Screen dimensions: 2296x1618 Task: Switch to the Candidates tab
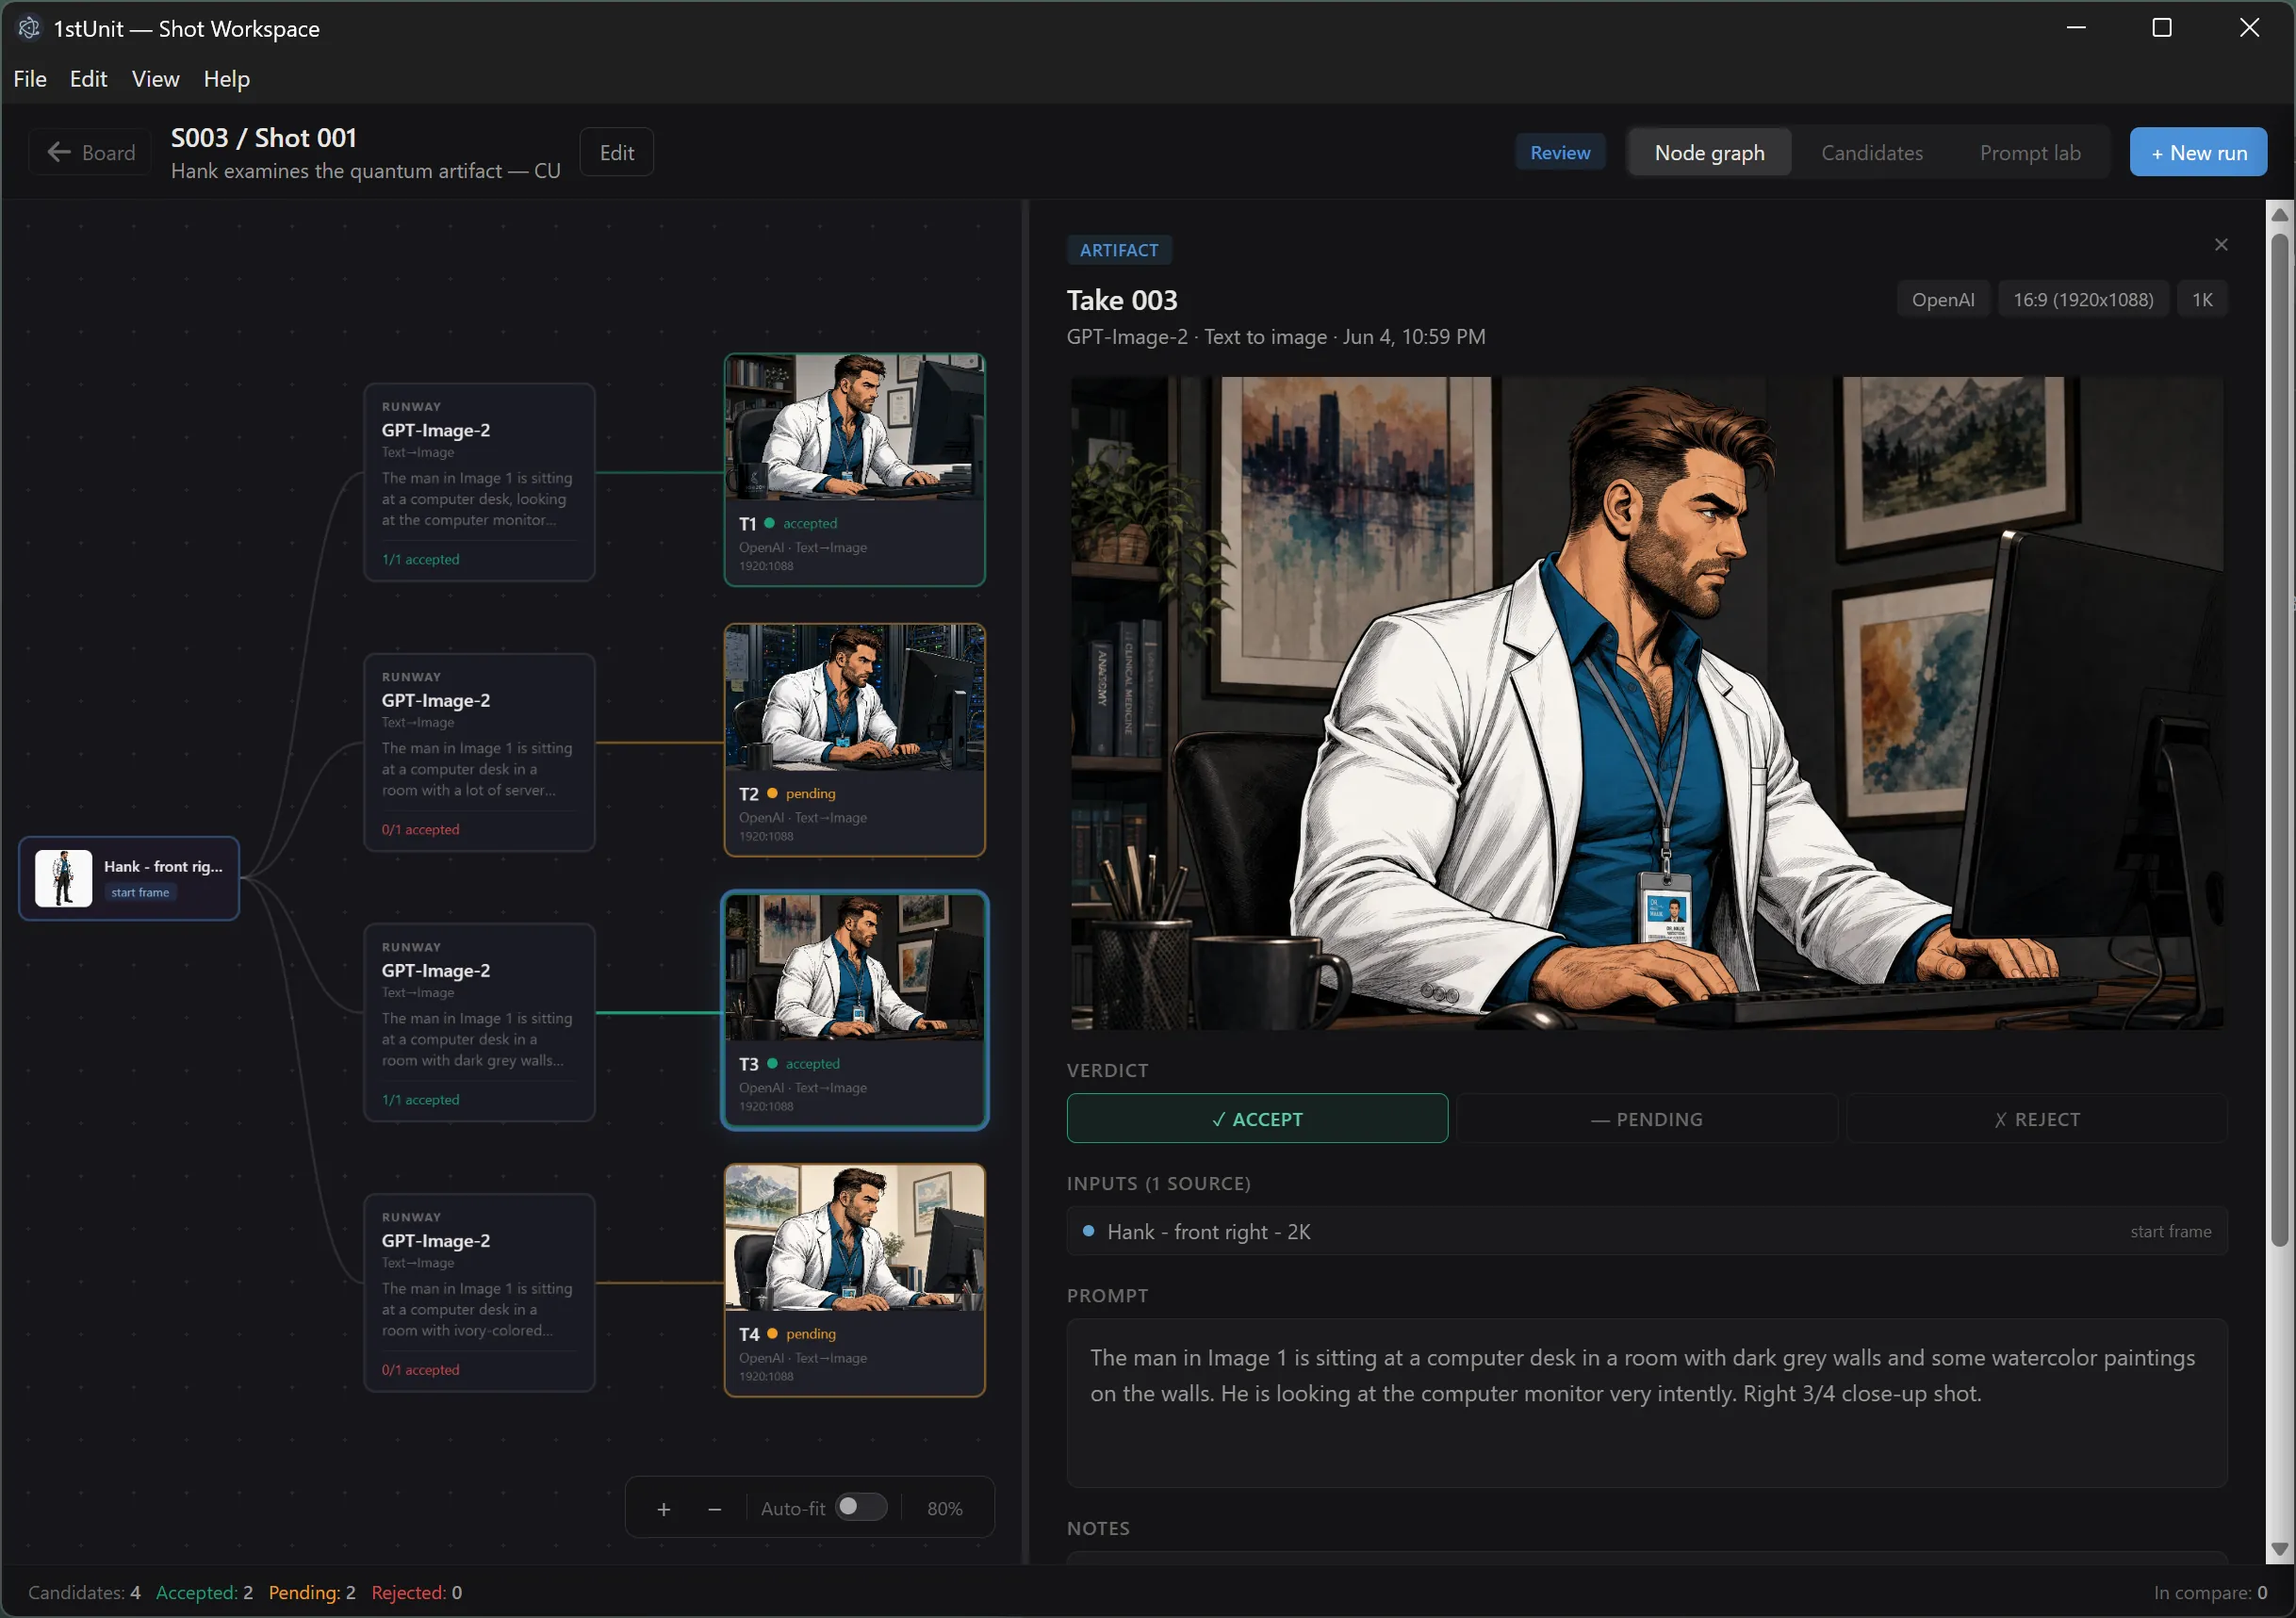tap(1871, 153)
